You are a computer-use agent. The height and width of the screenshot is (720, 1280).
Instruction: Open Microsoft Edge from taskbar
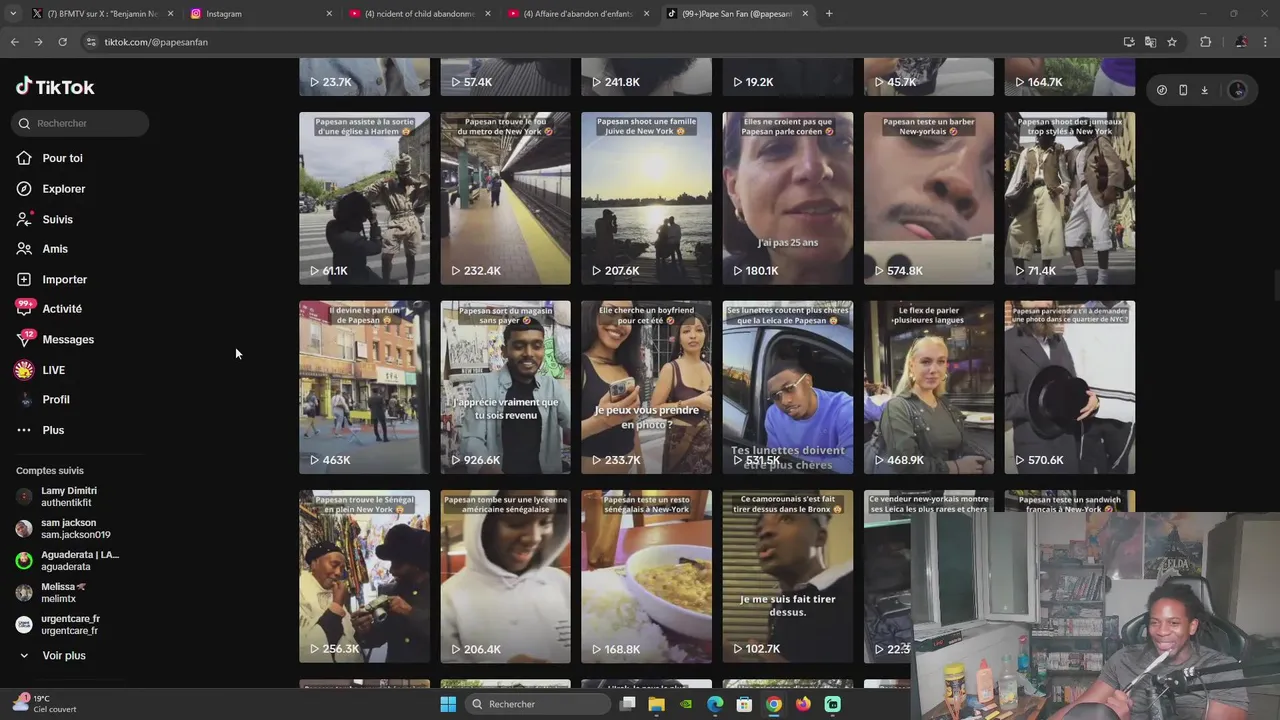pyautogui.click(x=715, y=704)
